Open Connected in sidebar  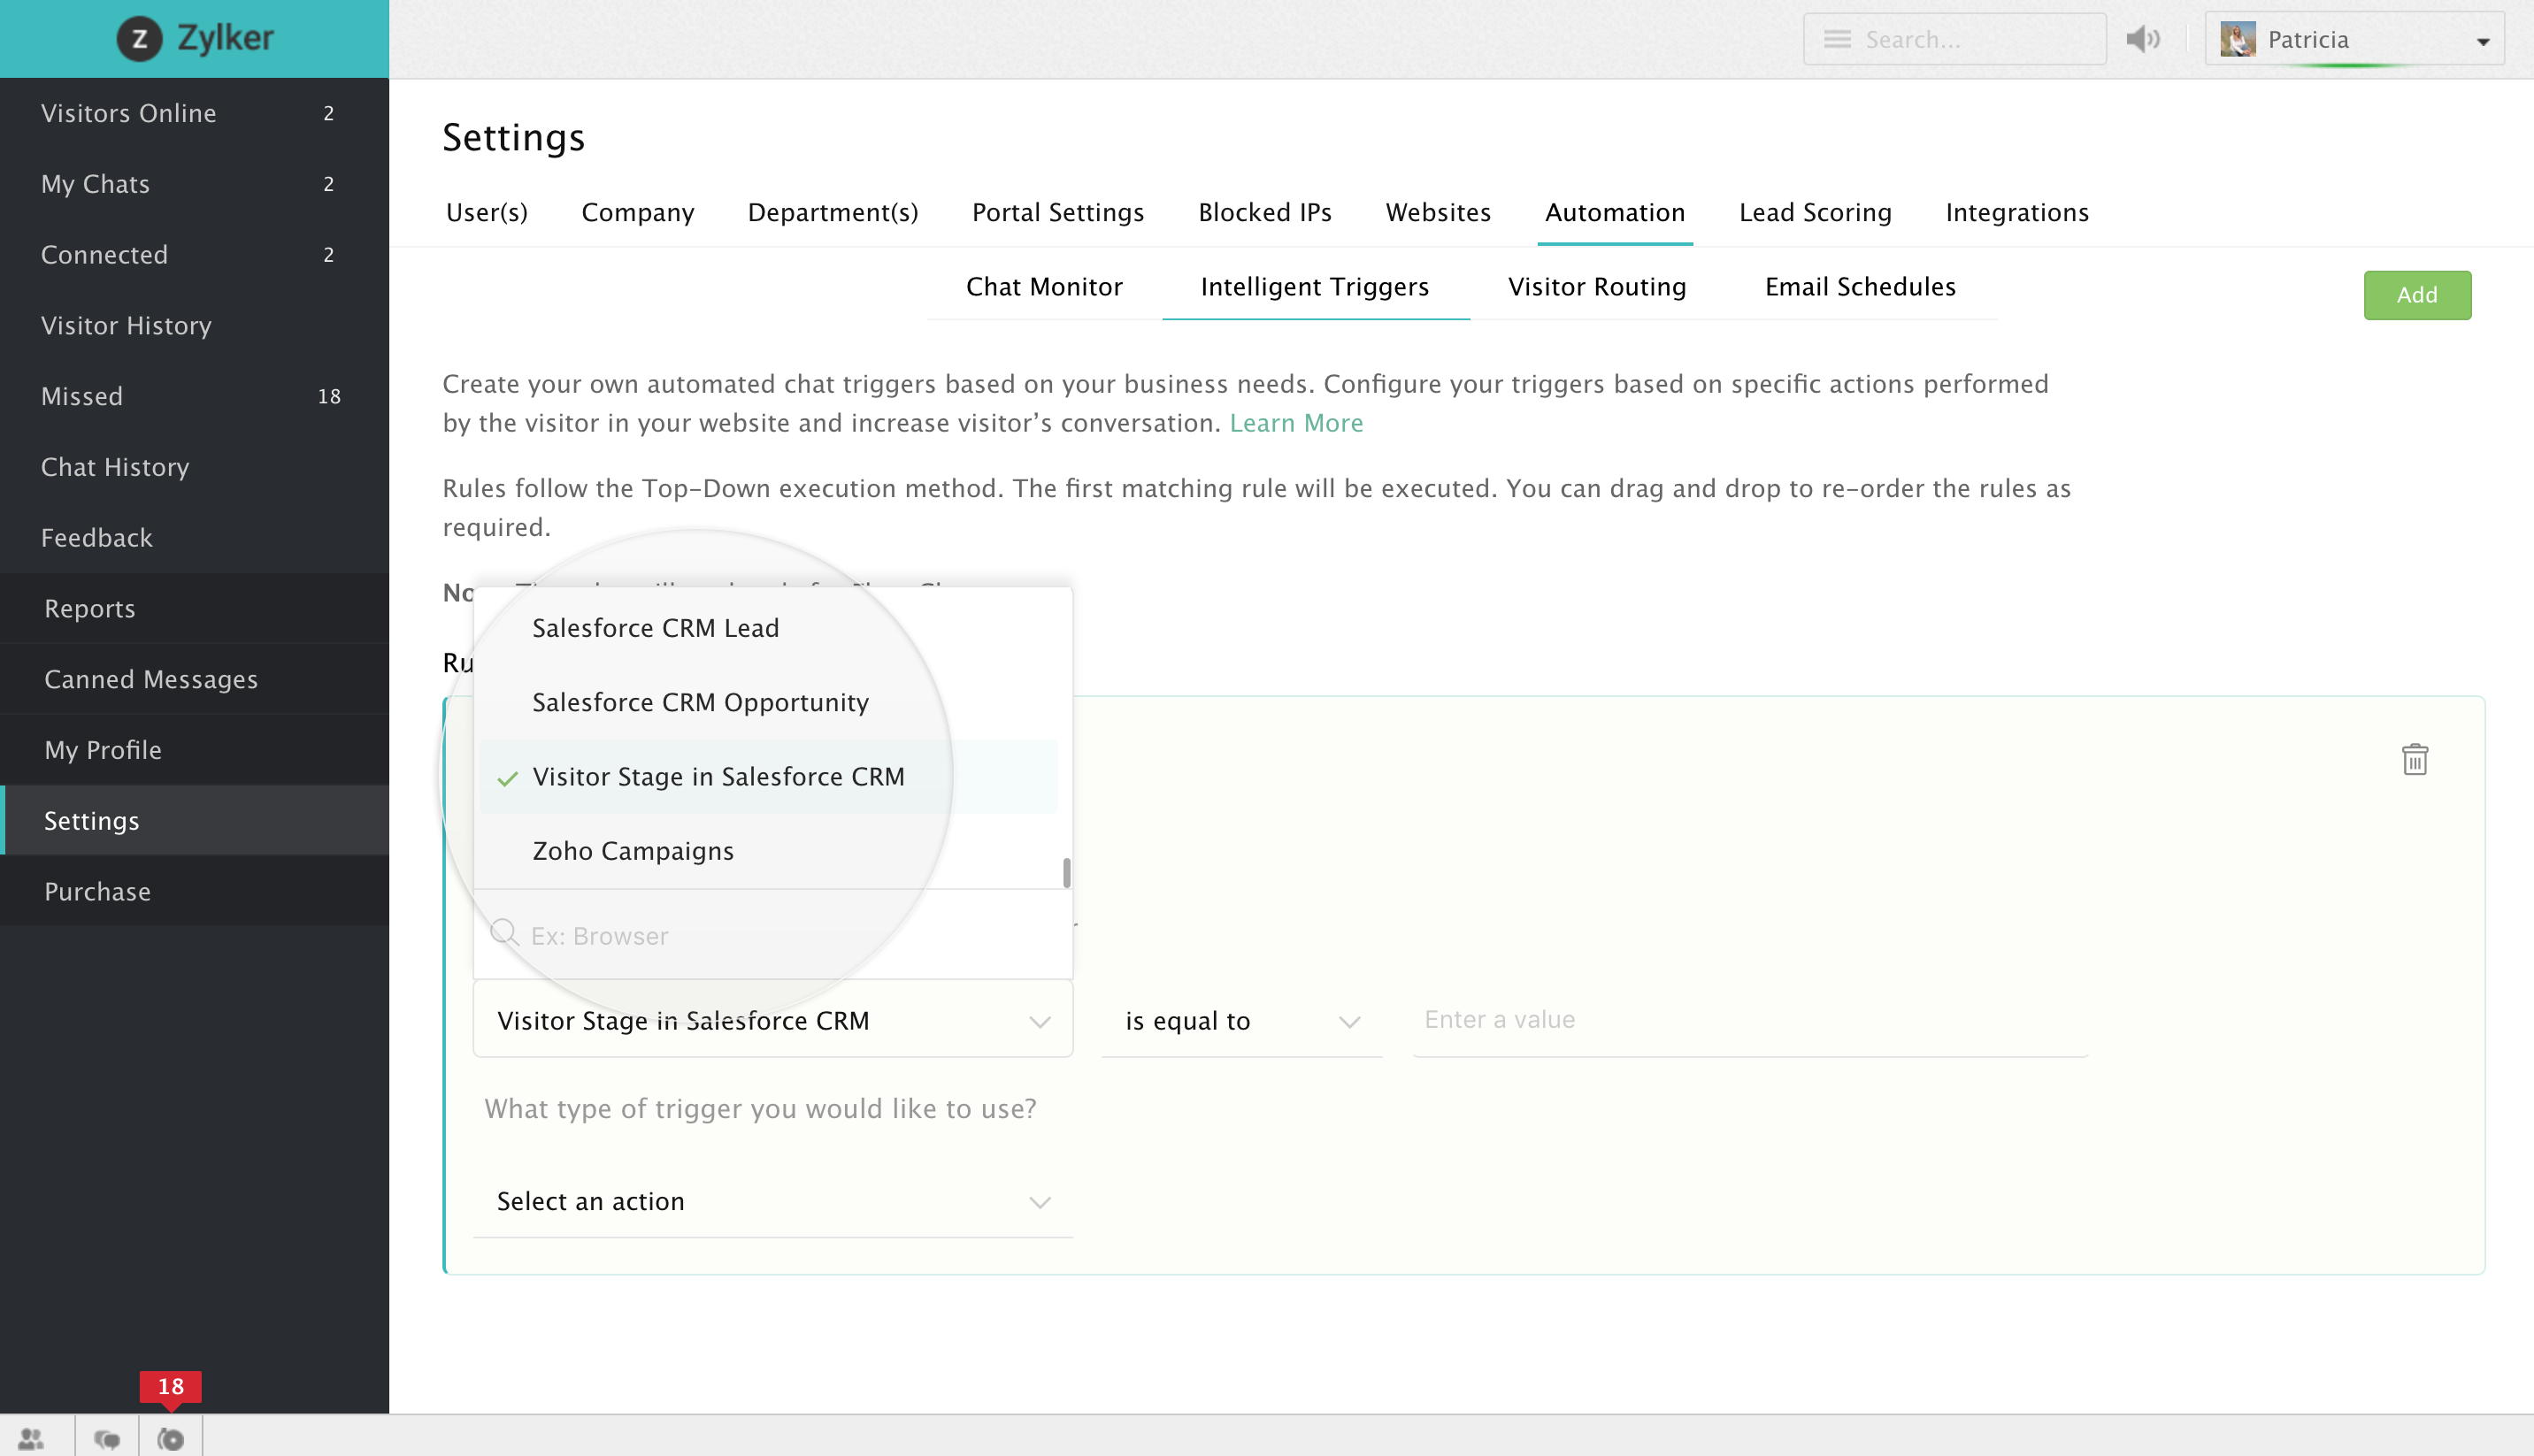click(194, 254)
